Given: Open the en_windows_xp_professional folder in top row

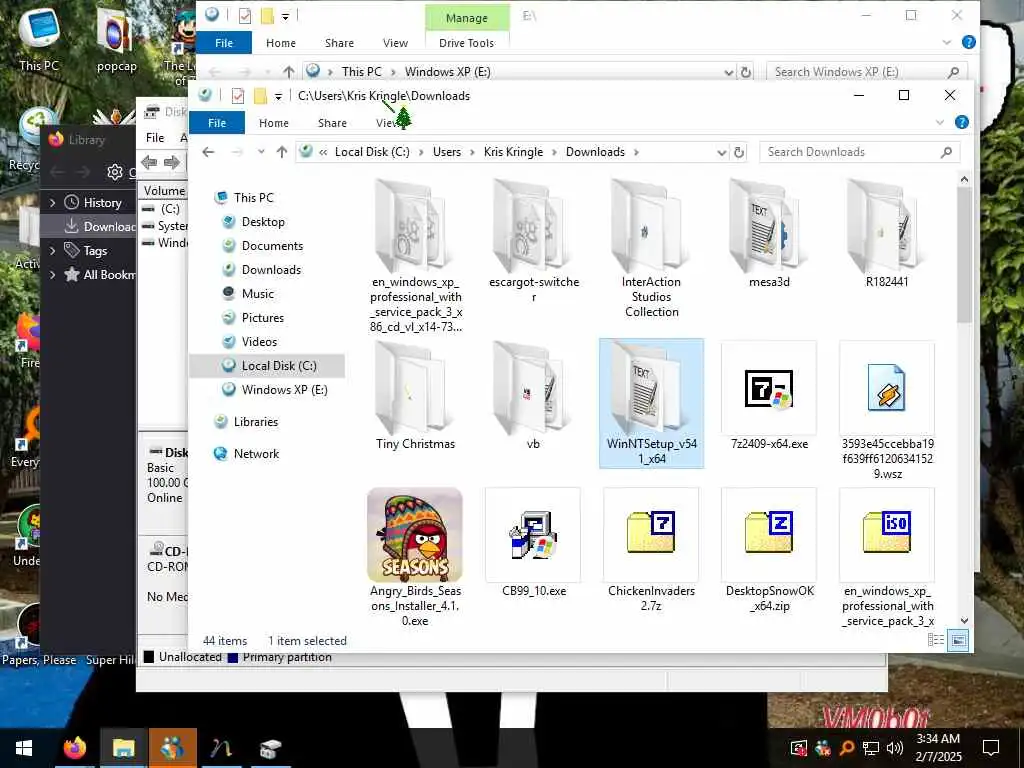Looking at the screenshot, I should (415, 256).
